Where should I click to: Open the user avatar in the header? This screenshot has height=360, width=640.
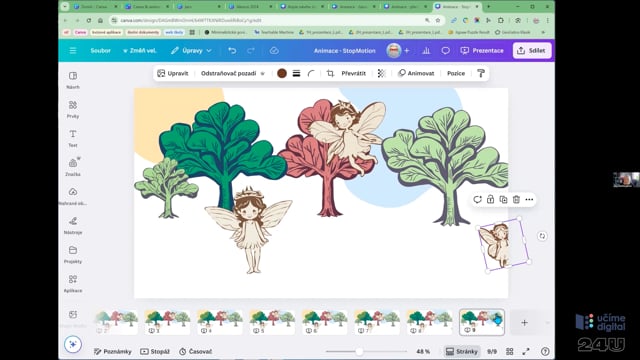pyautogui.click(x=393, y=51)
